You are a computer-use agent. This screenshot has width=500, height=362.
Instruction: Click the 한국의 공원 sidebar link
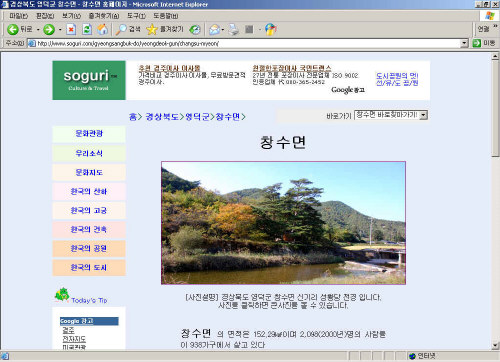point(89,249)
